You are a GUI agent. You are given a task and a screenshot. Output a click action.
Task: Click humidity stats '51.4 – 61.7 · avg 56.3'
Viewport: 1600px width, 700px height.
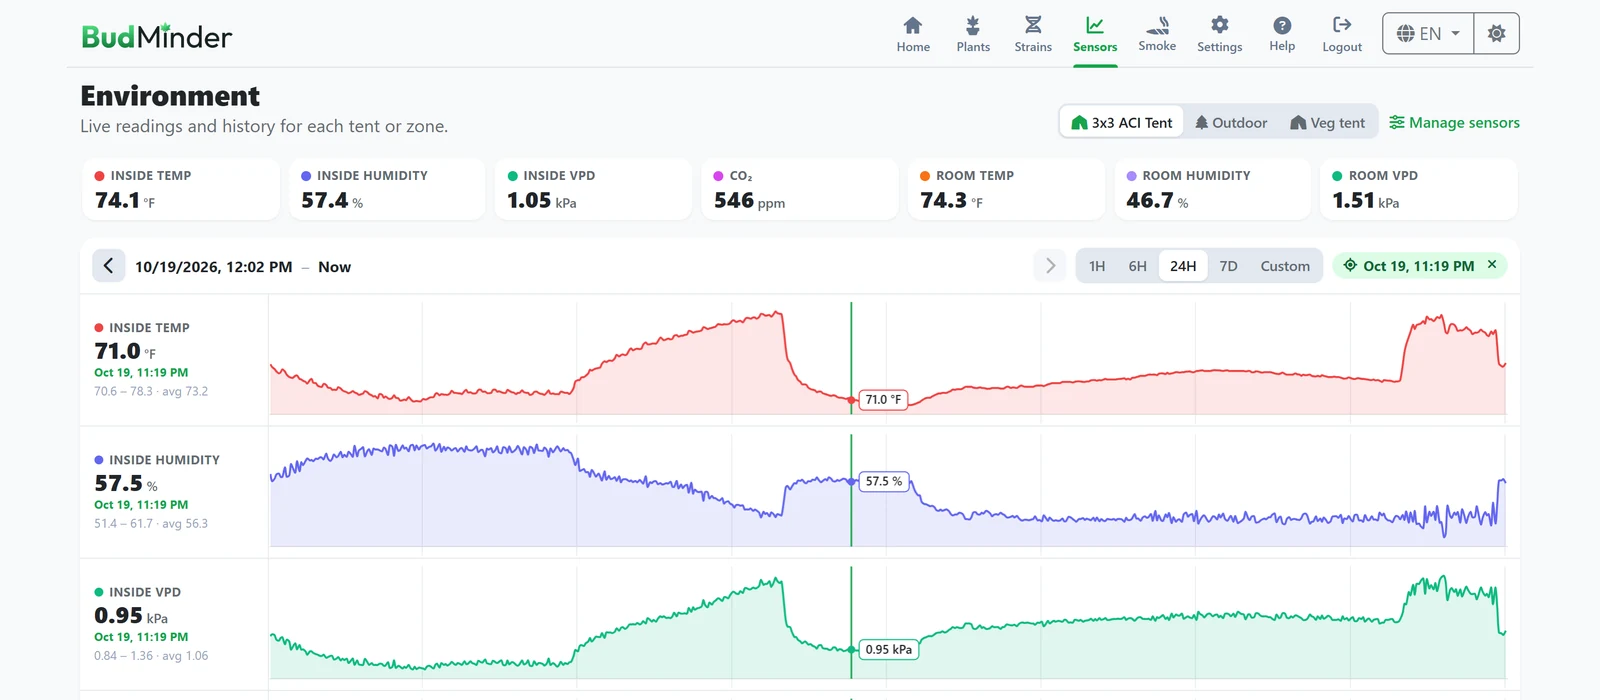click(x=151, y=523)
